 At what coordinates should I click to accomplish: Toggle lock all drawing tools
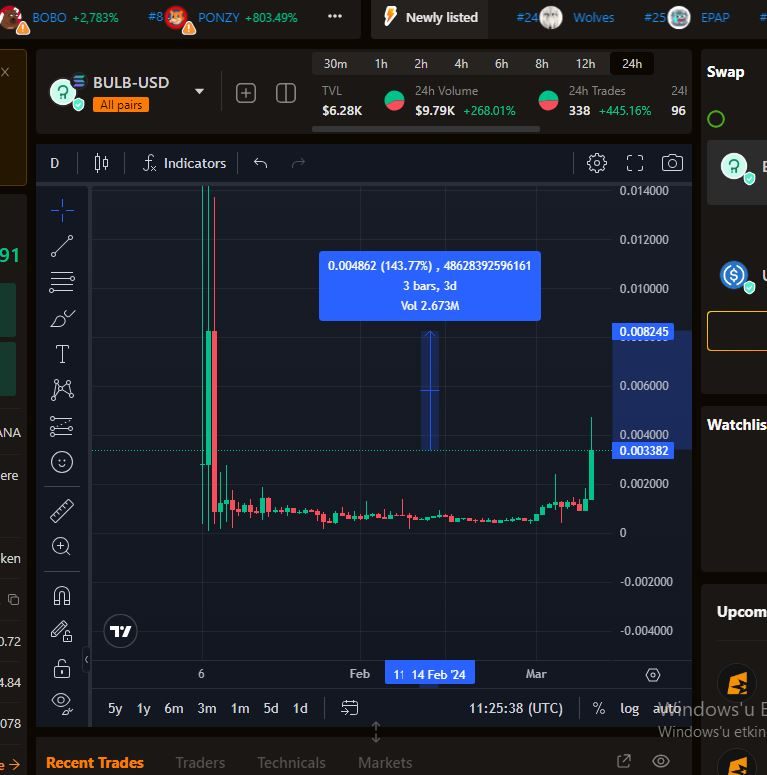62,668
